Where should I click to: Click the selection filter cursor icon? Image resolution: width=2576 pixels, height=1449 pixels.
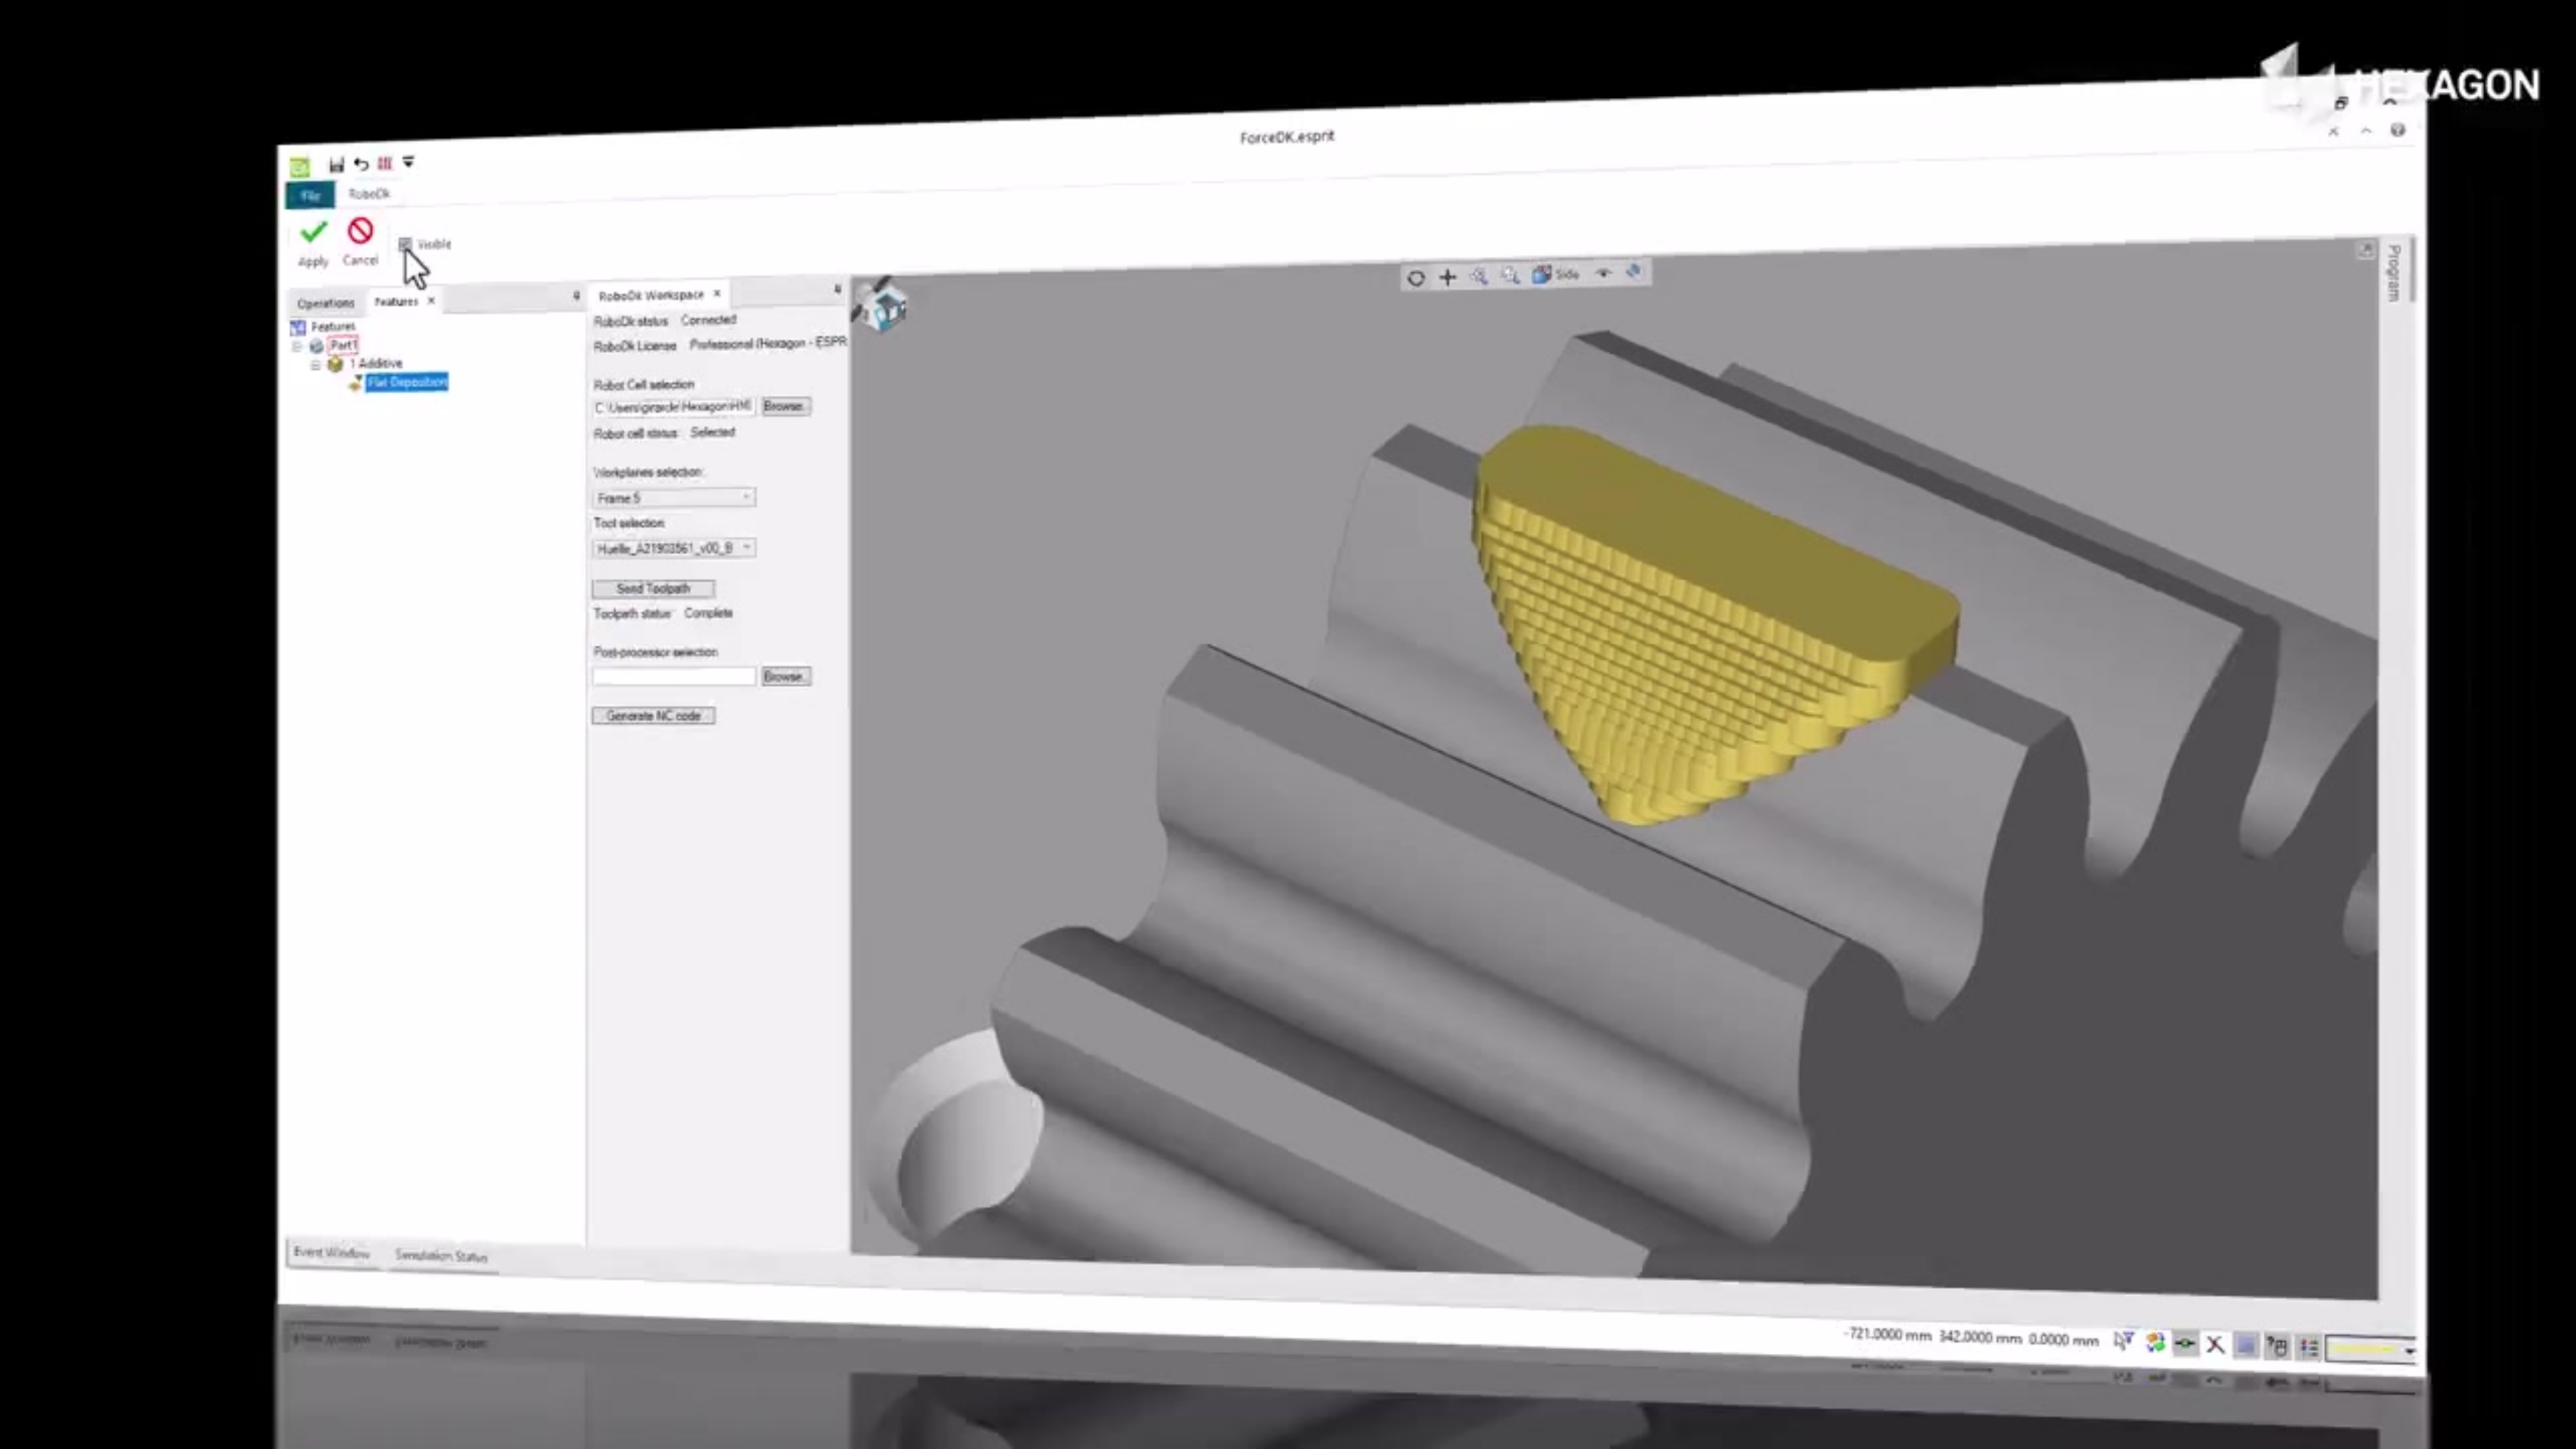tap(2123, 1341)
